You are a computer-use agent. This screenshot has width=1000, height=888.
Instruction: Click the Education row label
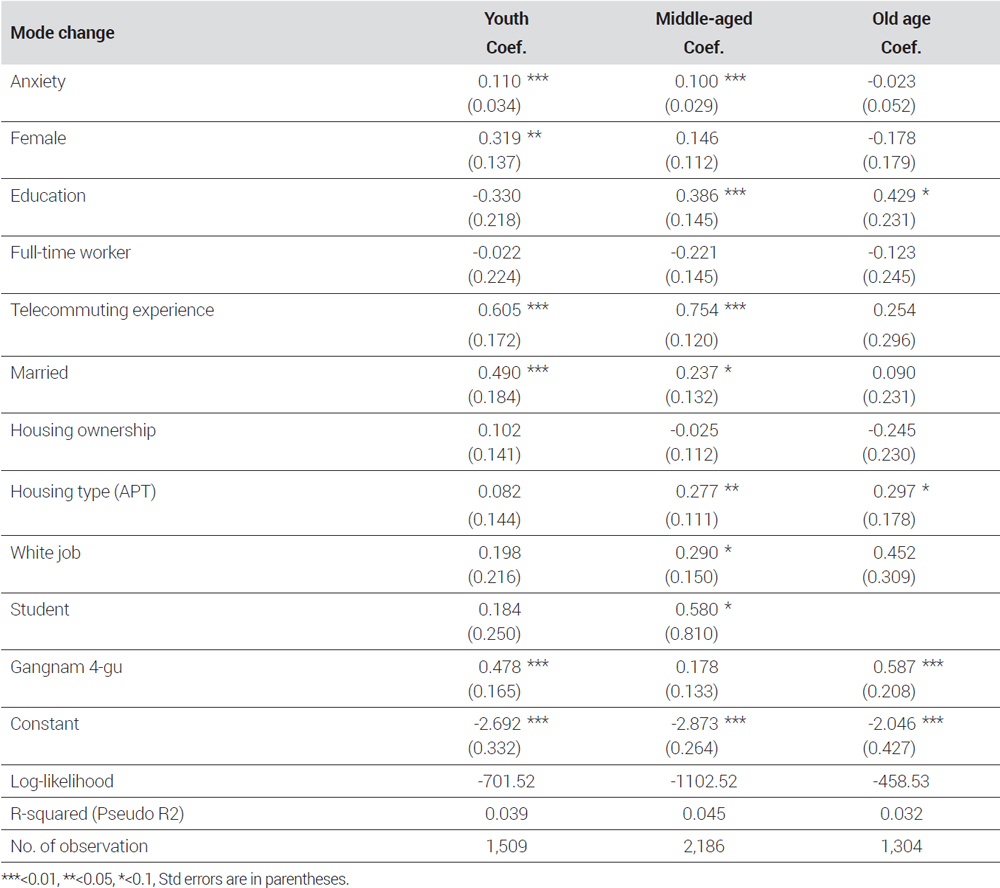48,195
